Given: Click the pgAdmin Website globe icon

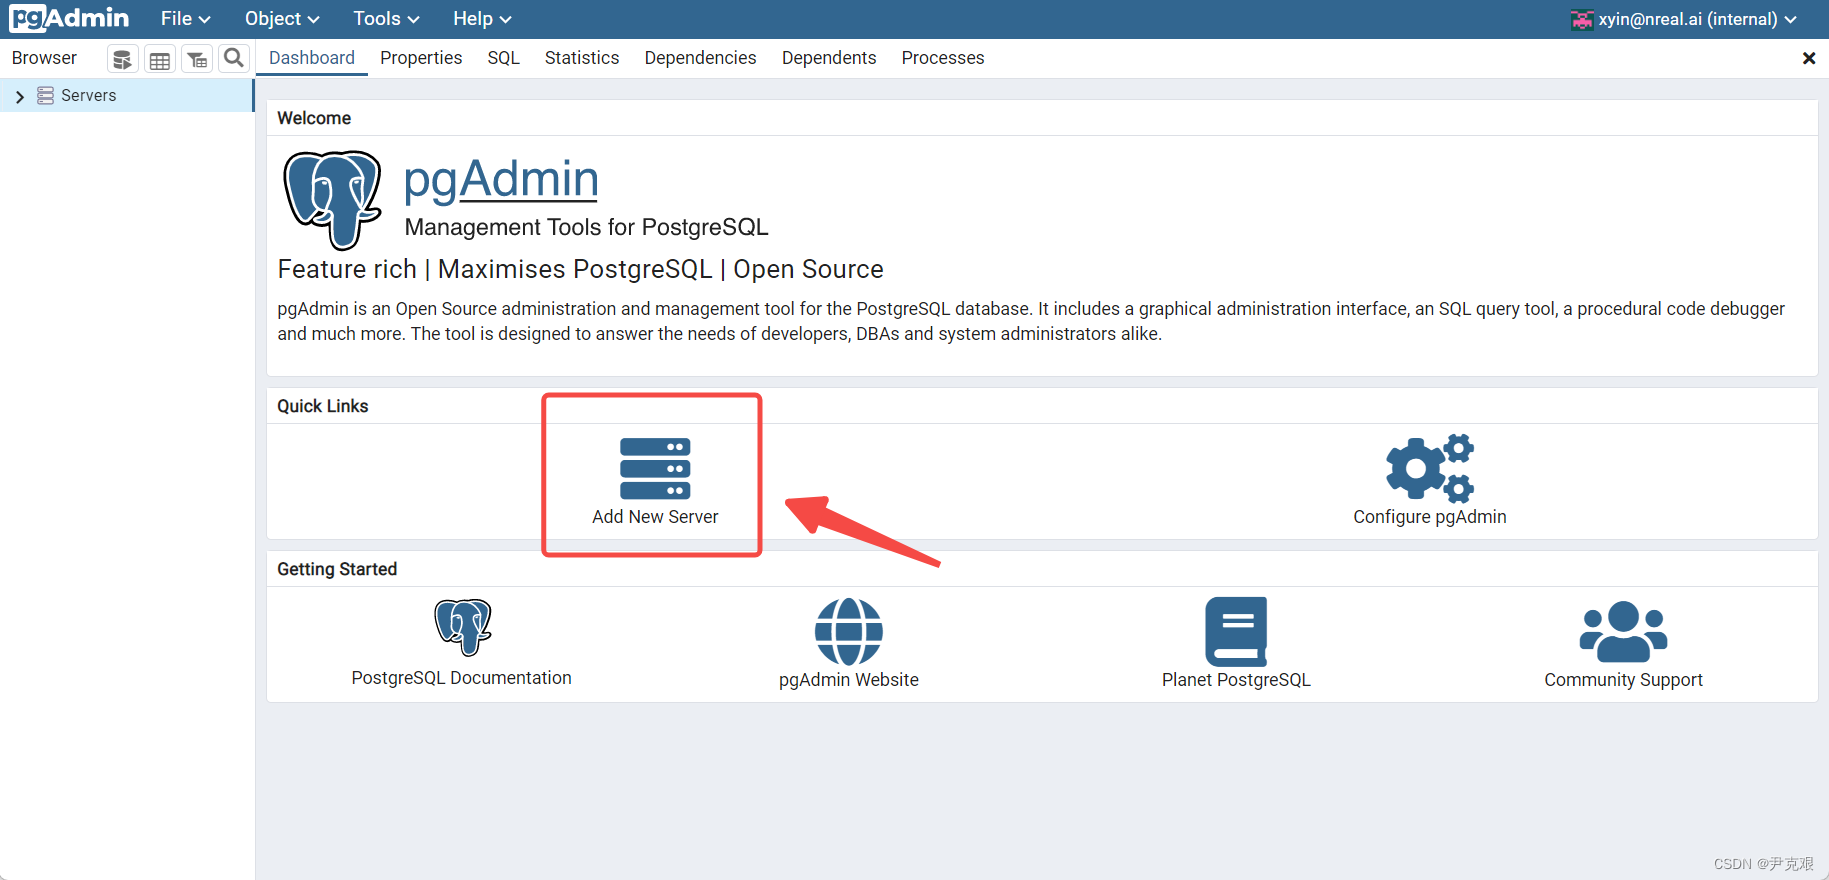Looking at the screenshot, I should click(848, 631).
